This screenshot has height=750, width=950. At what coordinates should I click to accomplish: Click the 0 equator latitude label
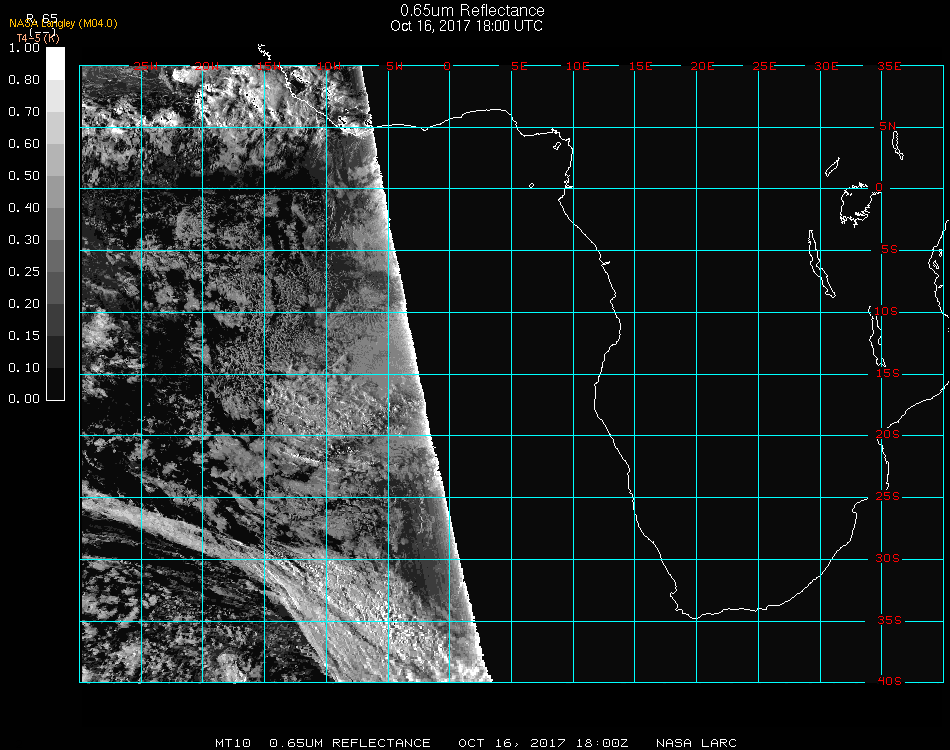(x=879, y=187)
